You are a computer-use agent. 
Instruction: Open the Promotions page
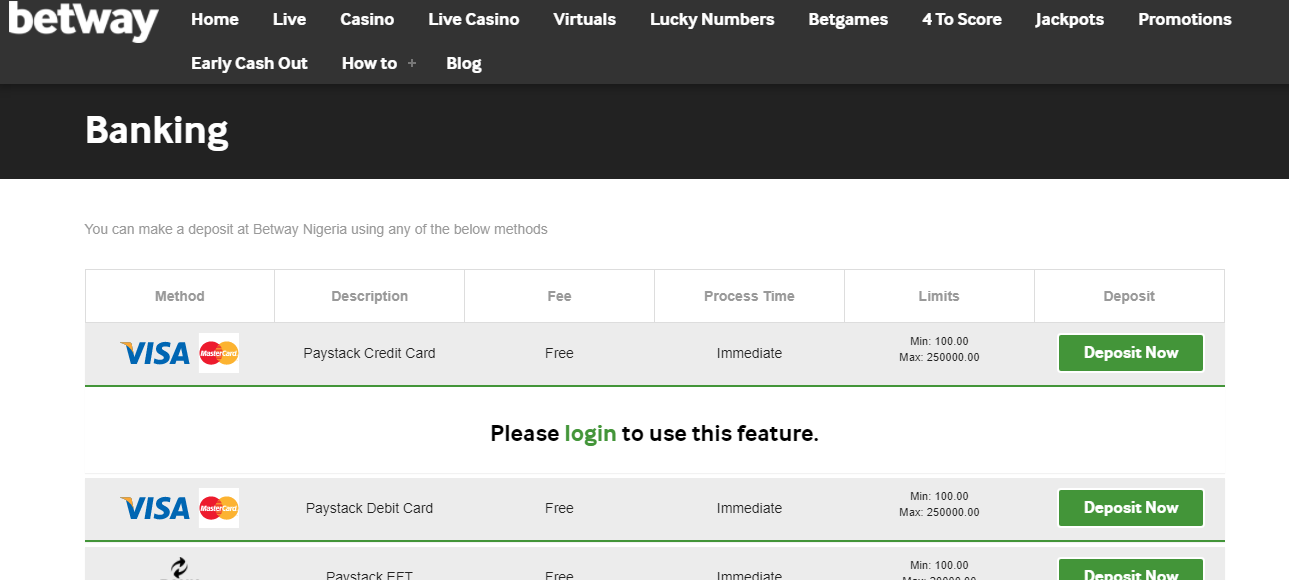coord(1185,19)
